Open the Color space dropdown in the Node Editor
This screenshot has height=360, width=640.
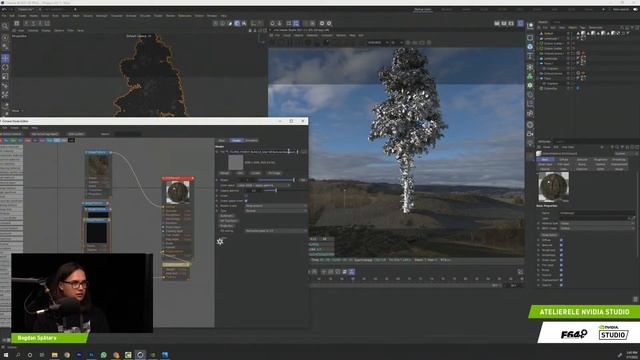pos(263,185)
